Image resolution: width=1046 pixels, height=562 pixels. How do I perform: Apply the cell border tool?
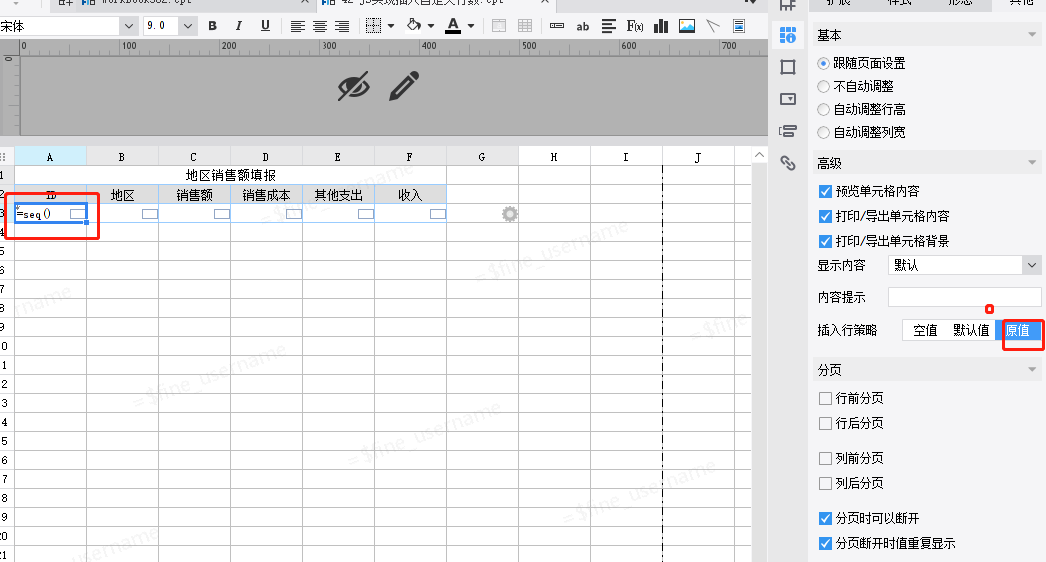[x=374, y=26]
